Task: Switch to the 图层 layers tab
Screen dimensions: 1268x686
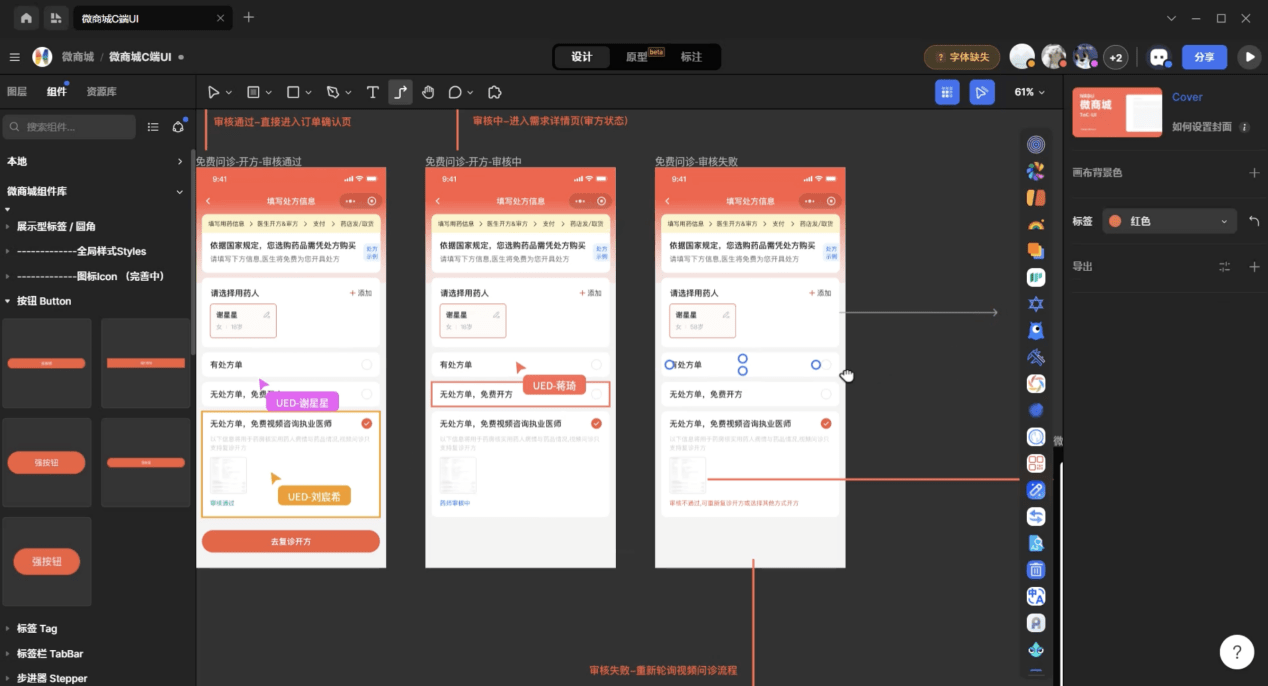Action: (17, 92)
